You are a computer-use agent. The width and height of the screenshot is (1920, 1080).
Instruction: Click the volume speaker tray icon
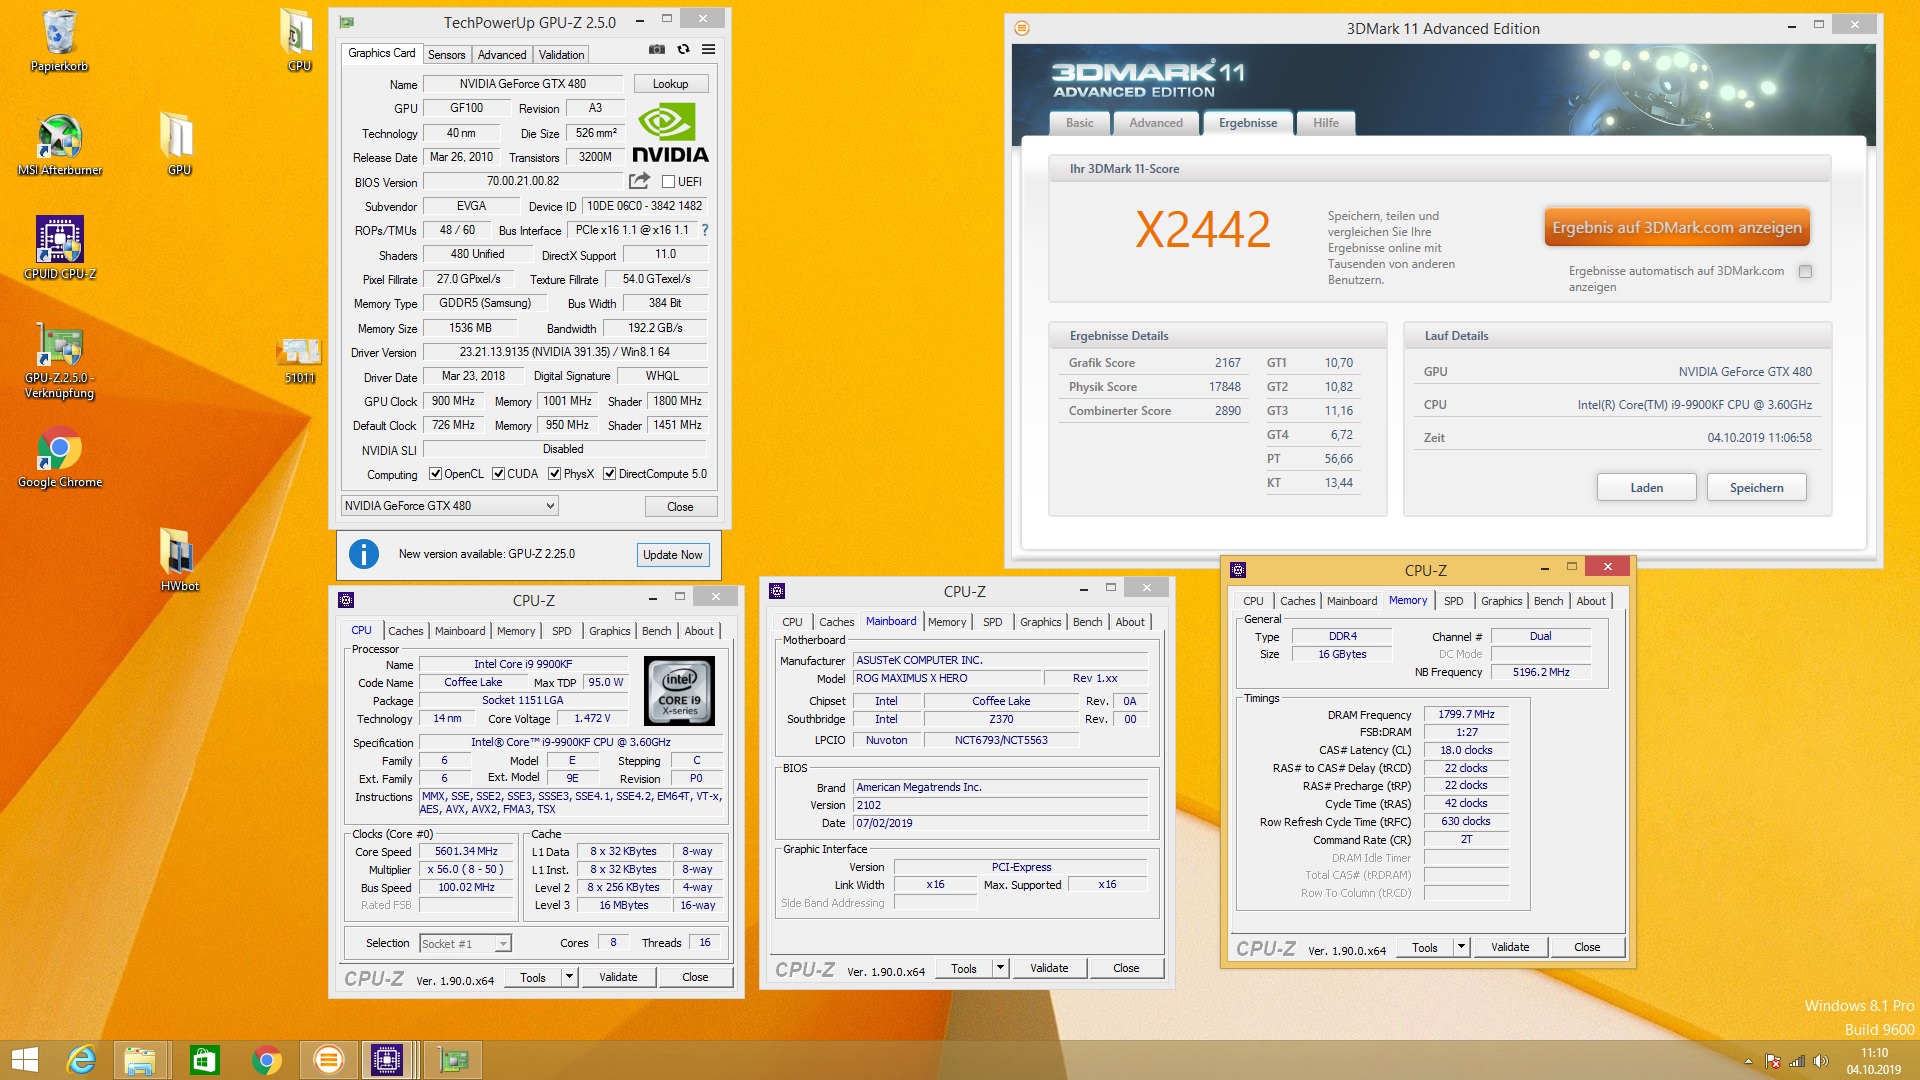pos(1820,1061)
